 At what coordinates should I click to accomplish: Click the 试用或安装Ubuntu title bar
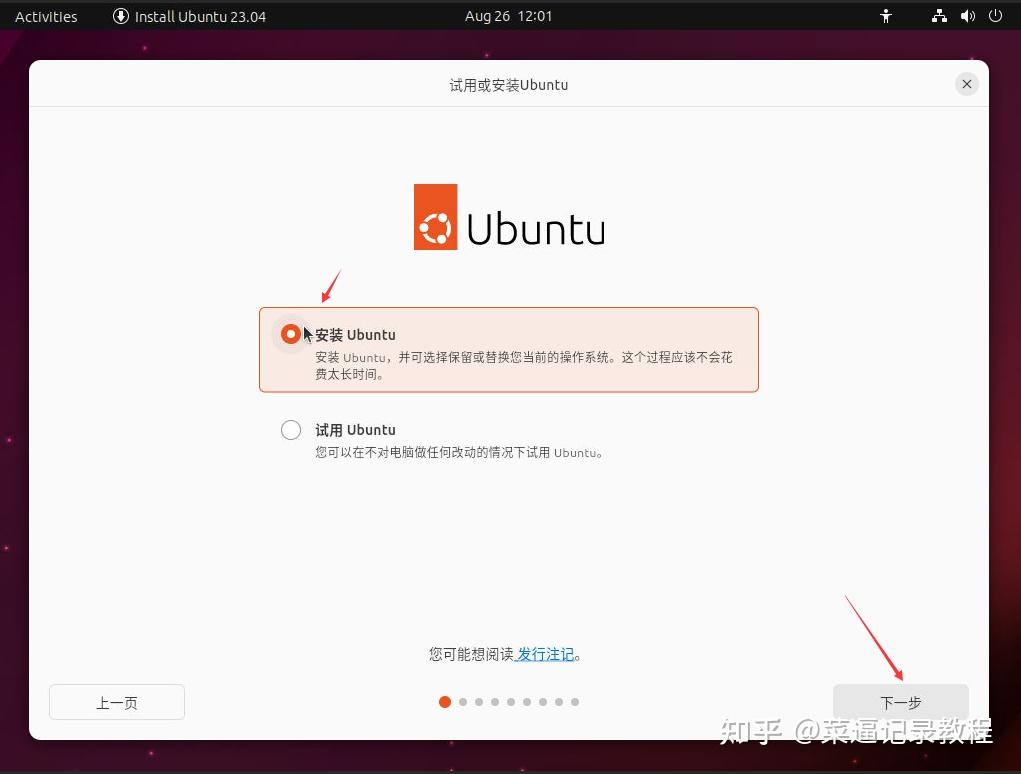[x=508, y=85]
